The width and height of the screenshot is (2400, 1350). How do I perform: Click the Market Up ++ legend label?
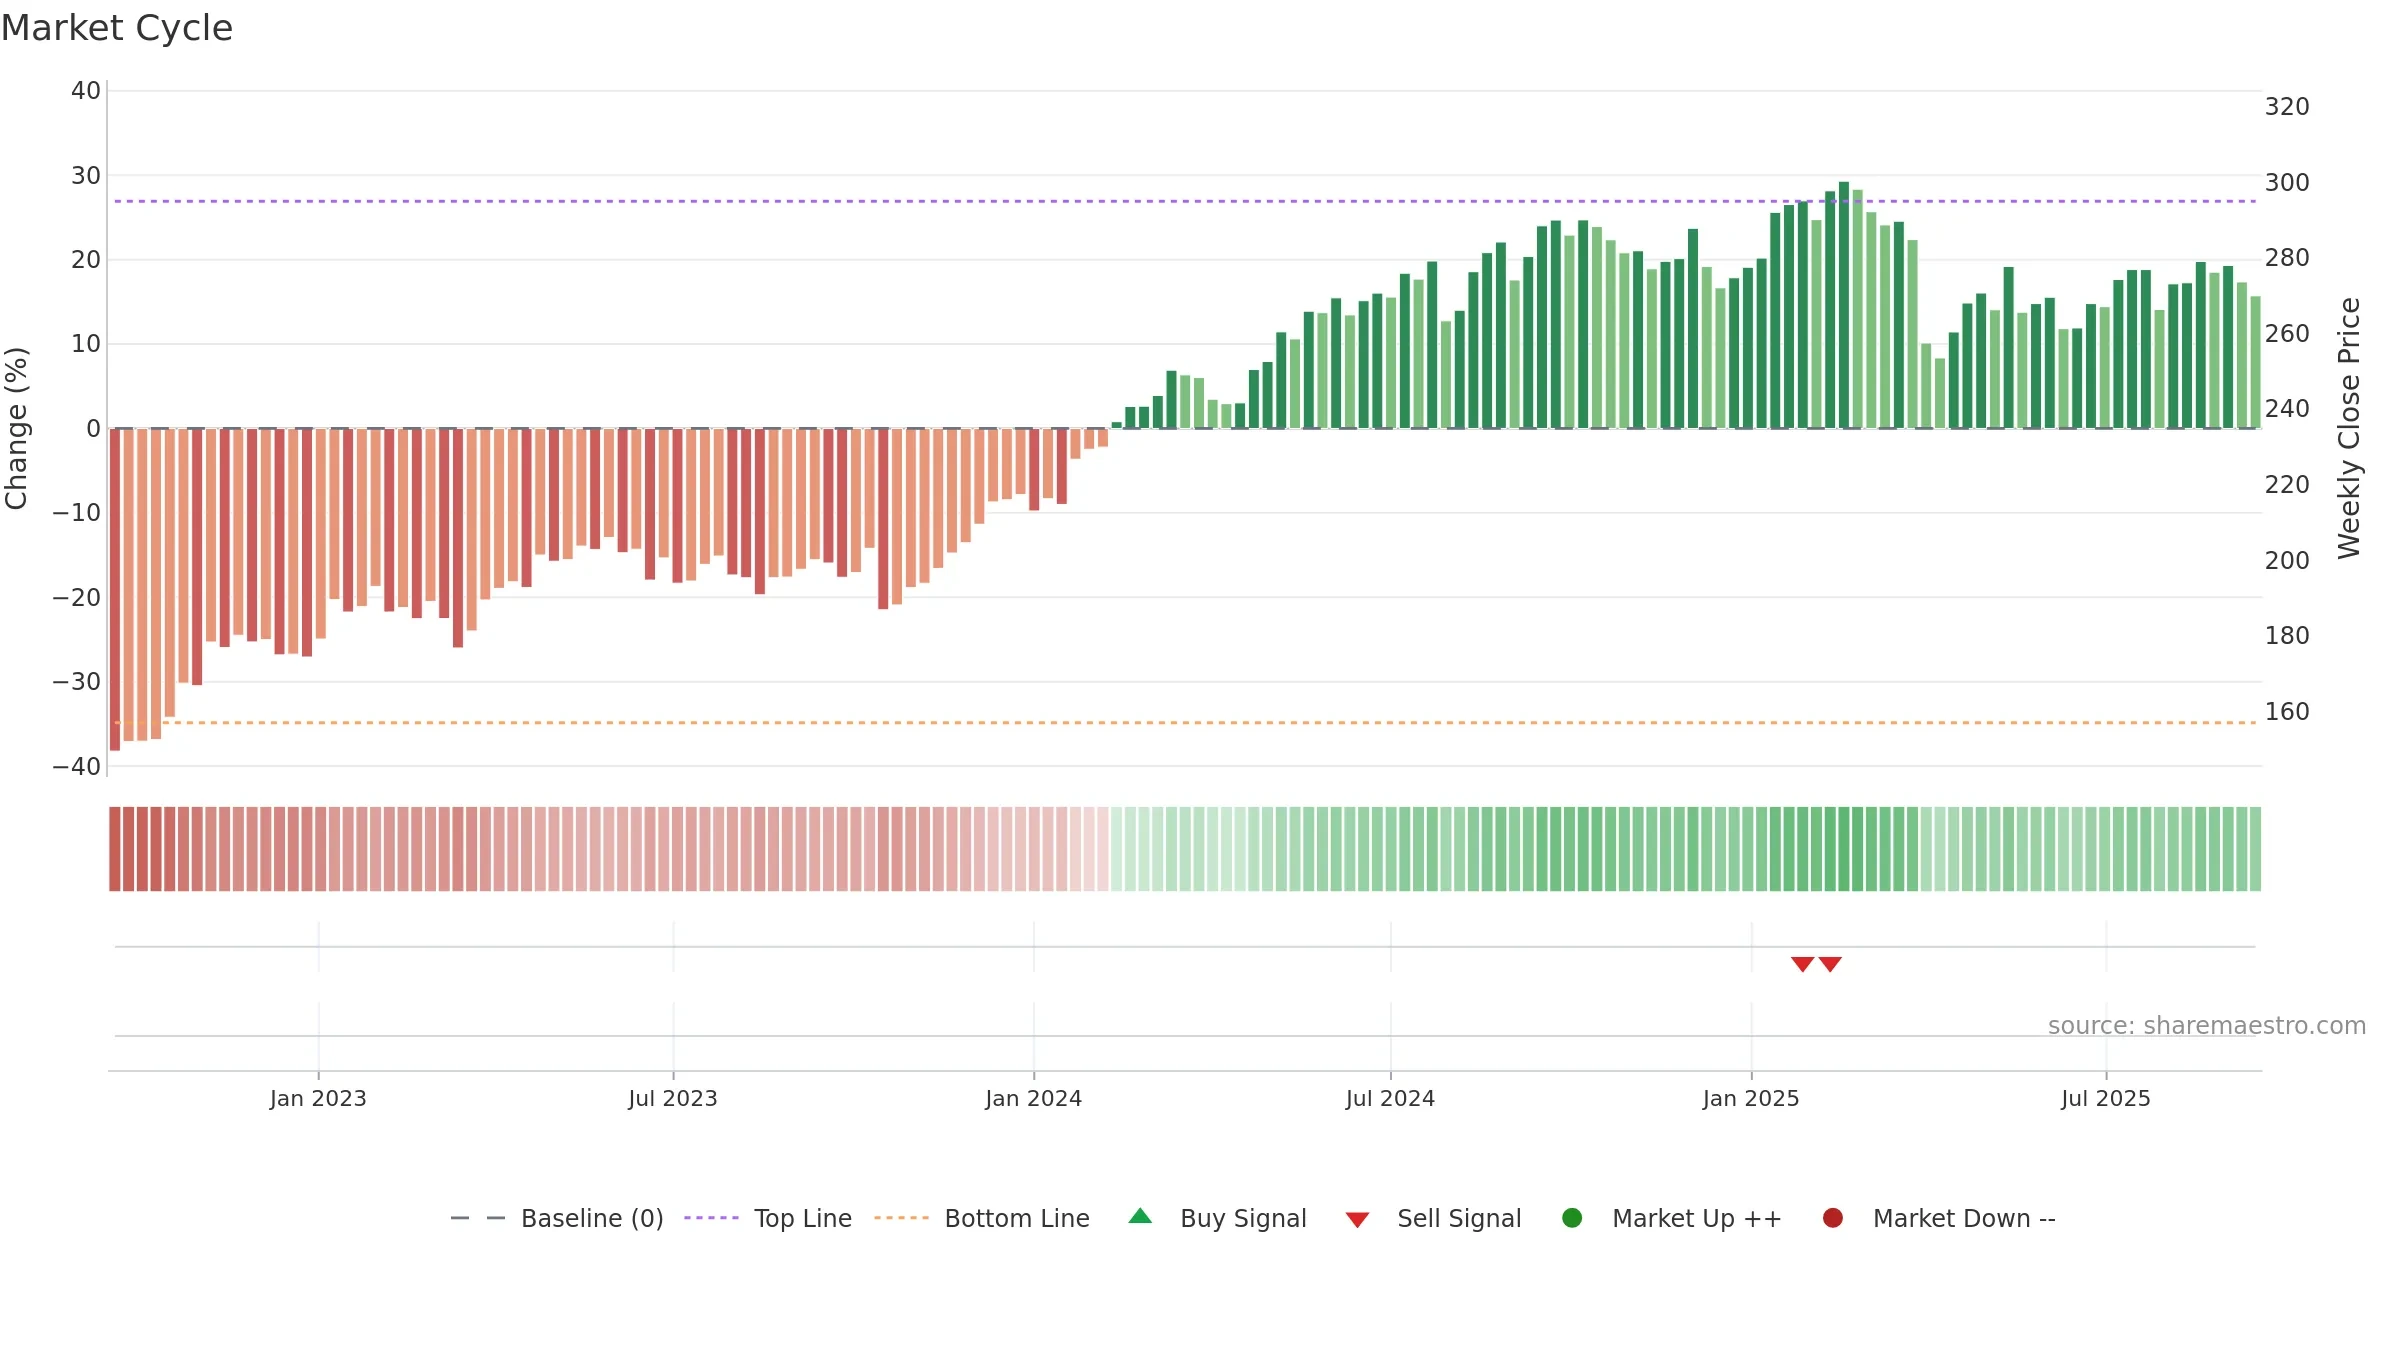(1697, 1218)
